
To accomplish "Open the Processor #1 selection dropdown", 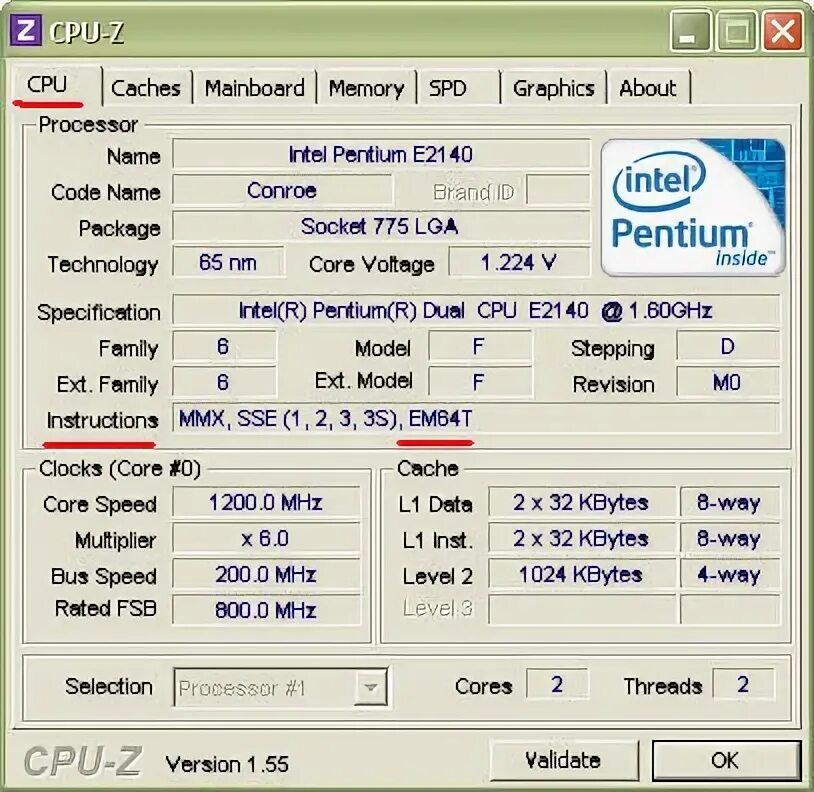I will (x=280, y=688).
